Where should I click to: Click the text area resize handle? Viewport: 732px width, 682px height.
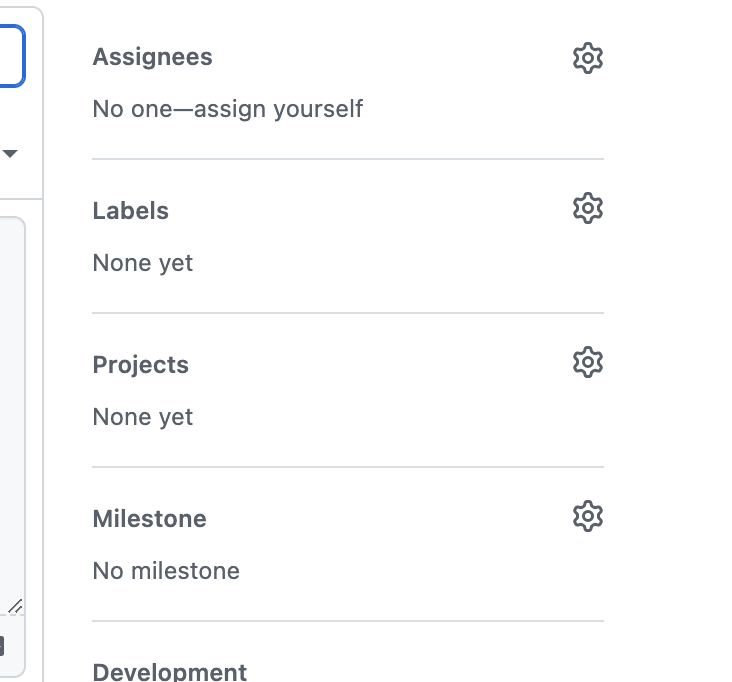(15, 606)
